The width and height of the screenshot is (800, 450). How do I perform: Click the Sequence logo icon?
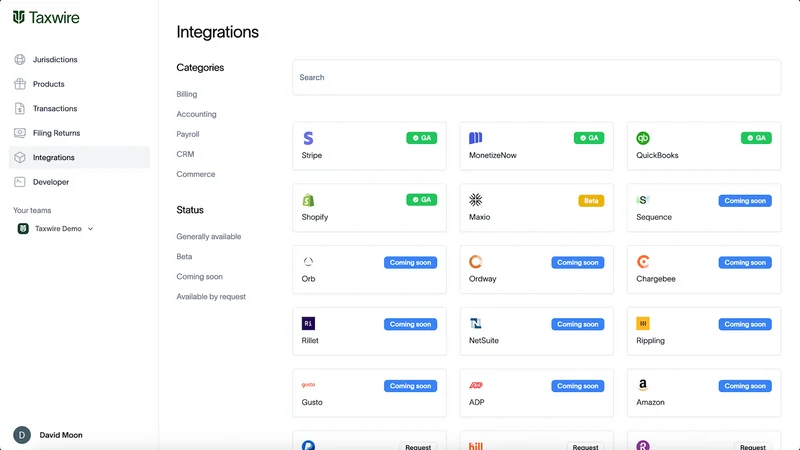pyautogui.click(x=643, y=200)
